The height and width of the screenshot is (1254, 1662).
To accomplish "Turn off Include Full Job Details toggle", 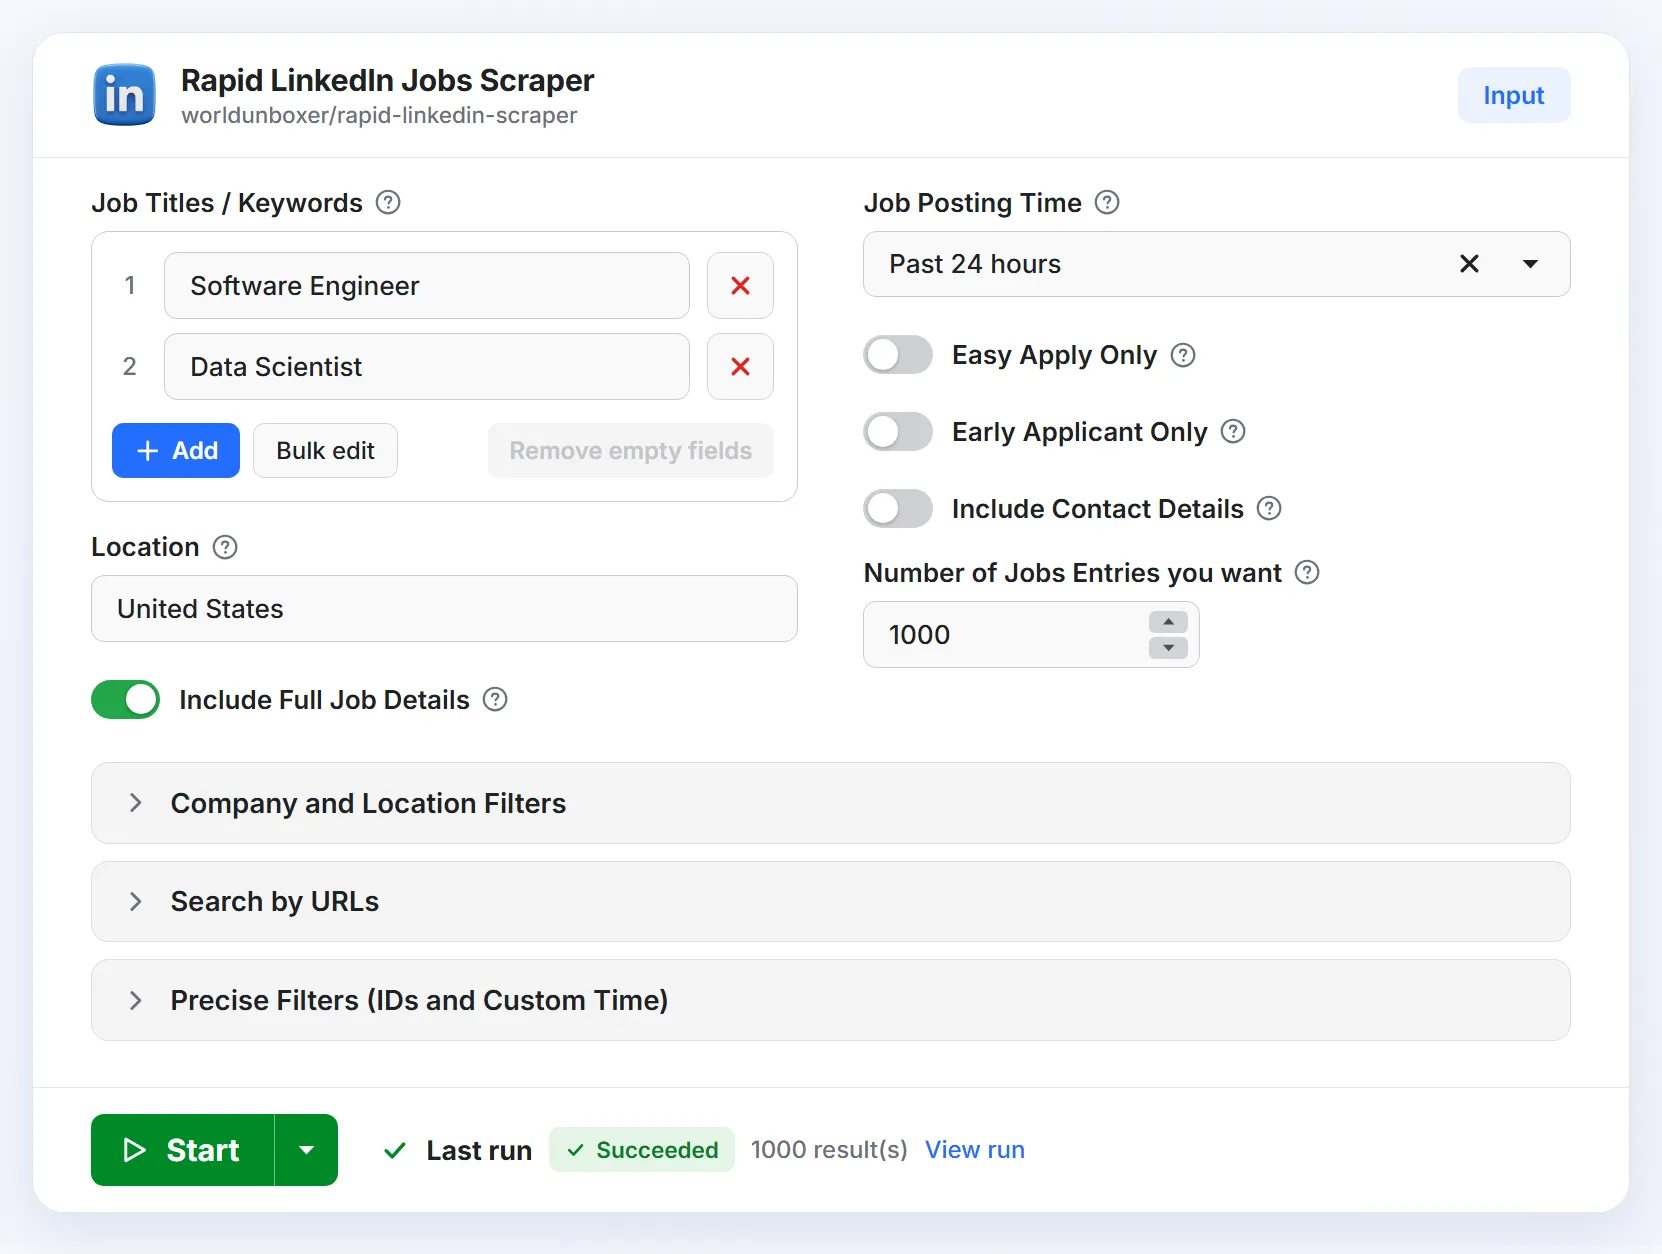I will (x=126, y=700).
